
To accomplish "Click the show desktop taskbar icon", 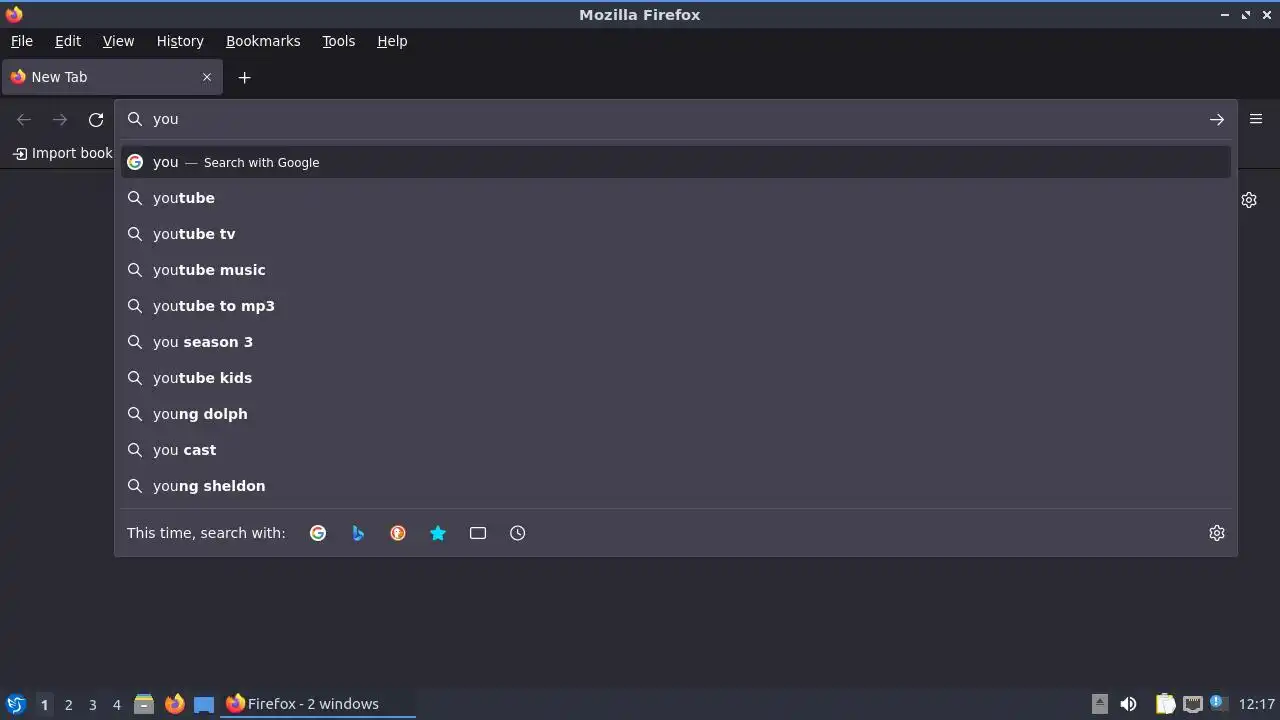I will [x=204, y=704].
